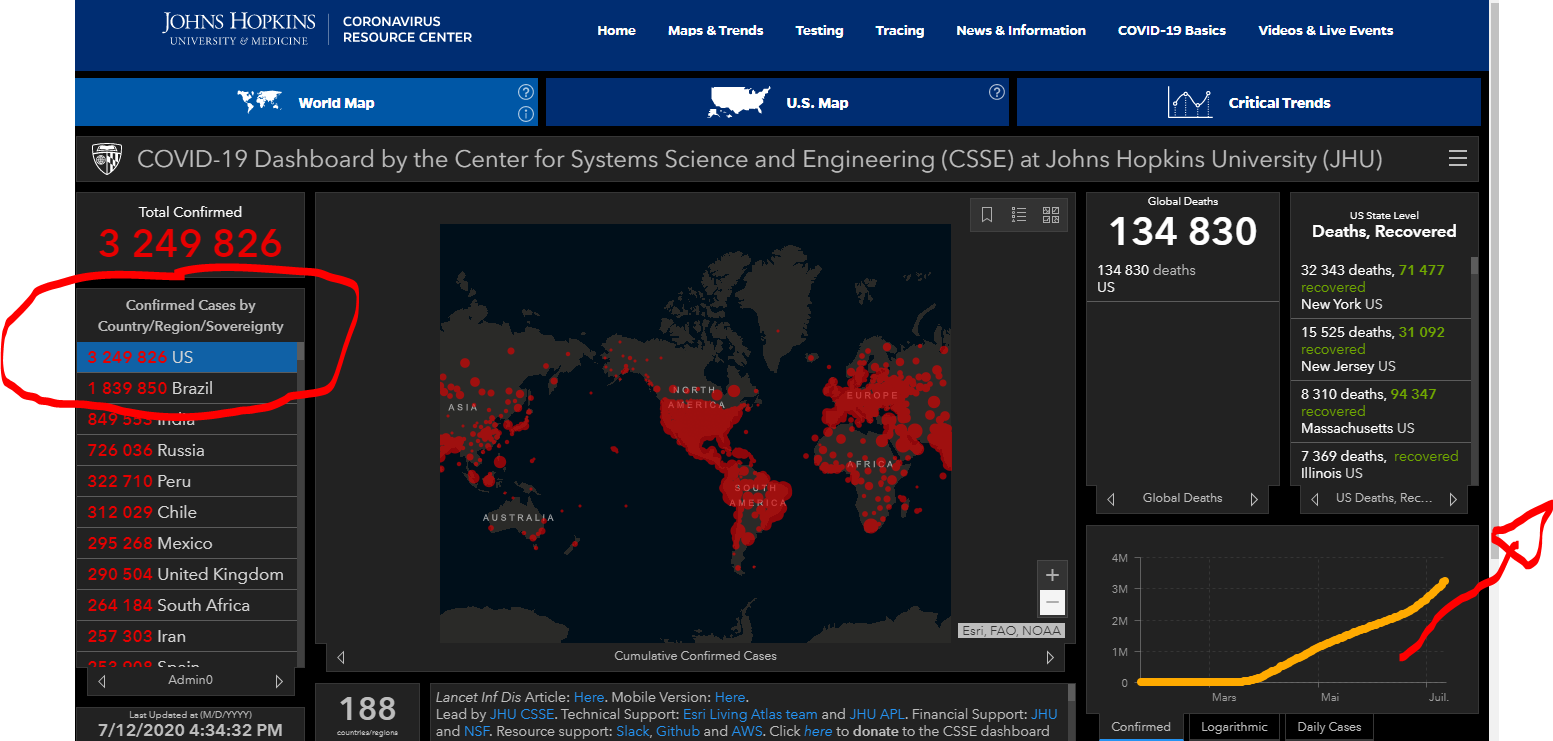Open the map bookmarks icon
Screen dimensions: 1553x741
click(x=986, y=214)
